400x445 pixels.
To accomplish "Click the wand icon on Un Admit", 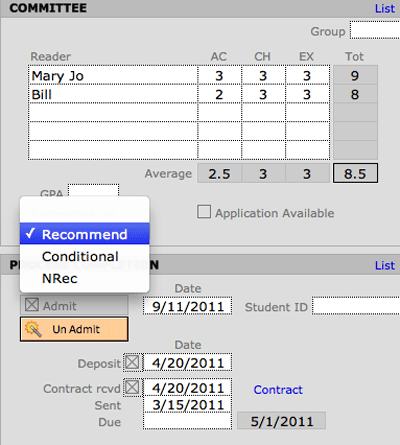I will pyautogui.click(x=33, y=329).
